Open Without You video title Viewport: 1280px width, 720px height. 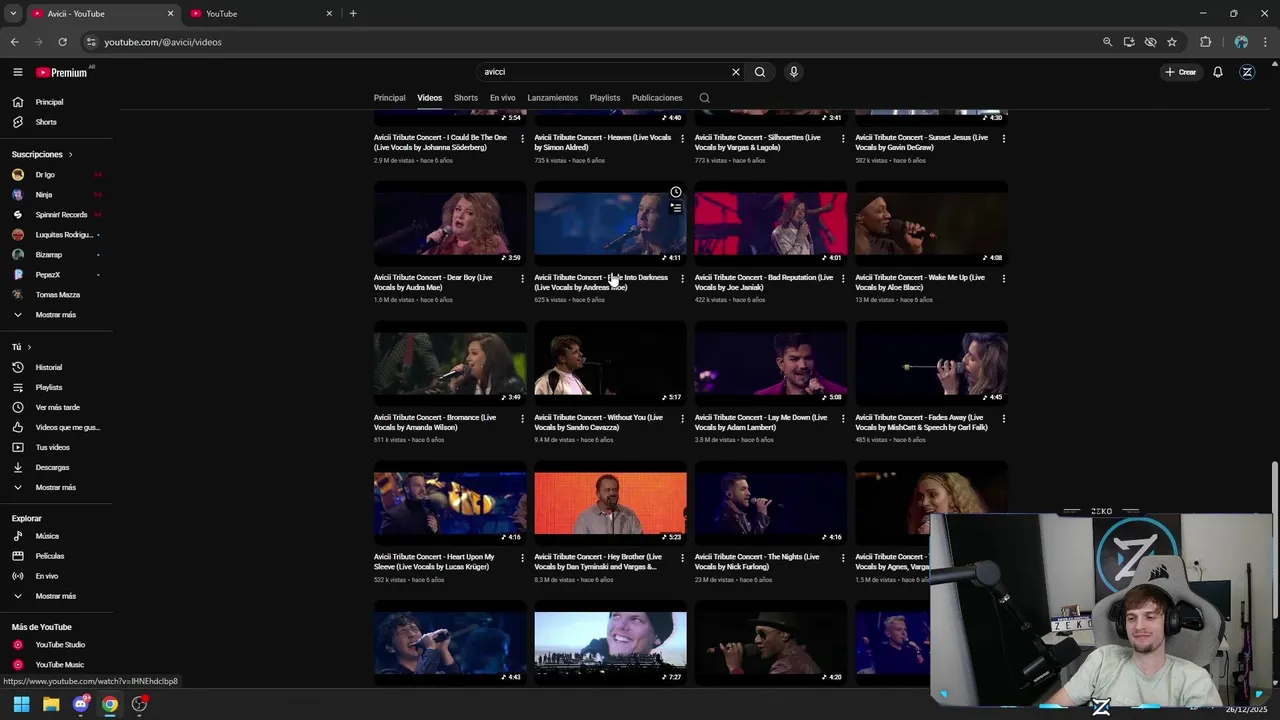599,422
